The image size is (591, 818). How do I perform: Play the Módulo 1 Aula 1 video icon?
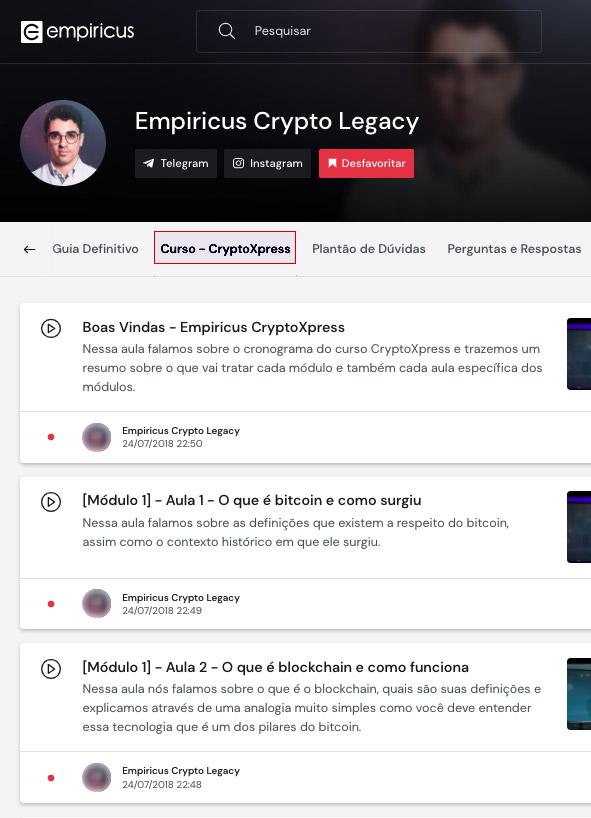pos(51,501)
